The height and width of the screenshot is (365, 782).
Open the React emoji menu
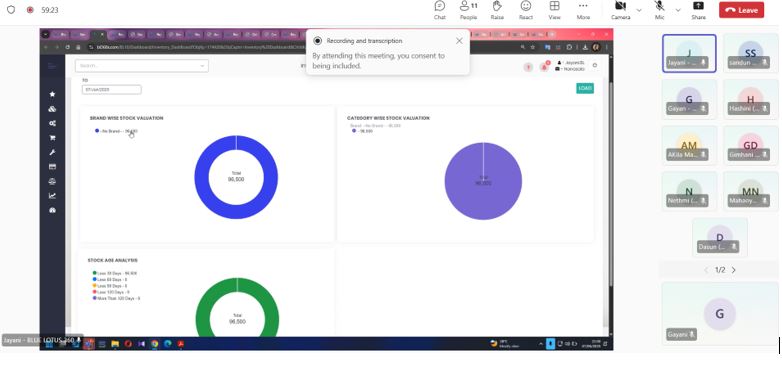click(526, 10)
